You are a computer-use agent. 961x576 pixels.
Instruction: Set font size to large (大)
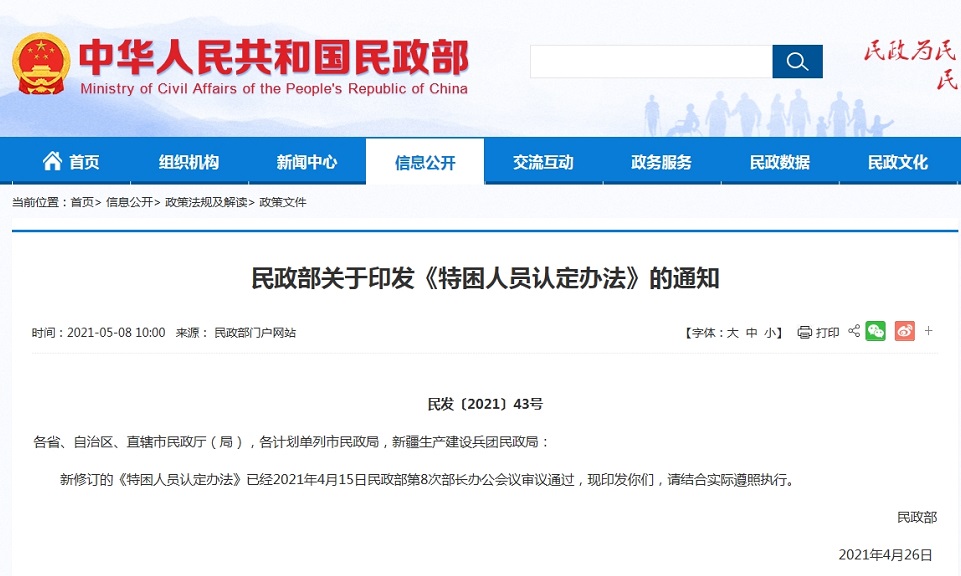[x=732, y=333]
